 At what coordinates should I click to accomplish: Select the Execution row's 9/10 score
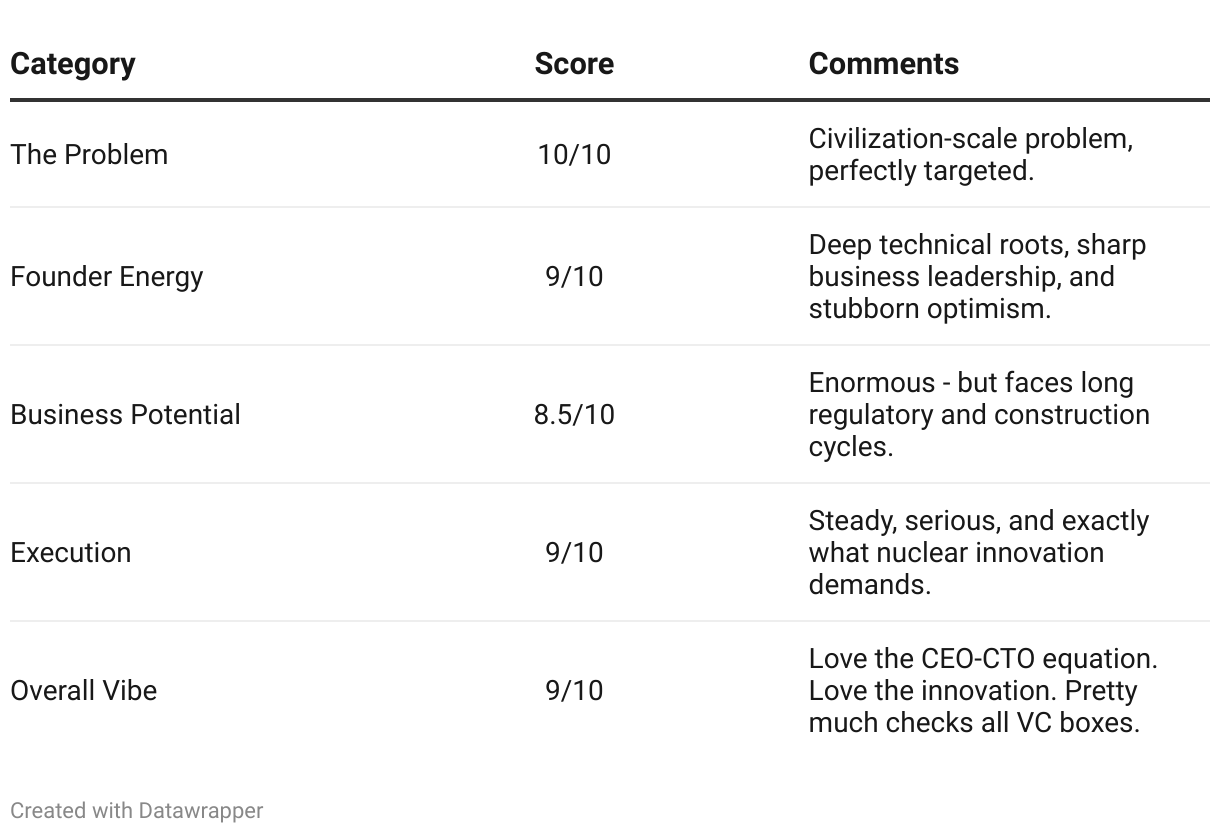coord(574,553)
